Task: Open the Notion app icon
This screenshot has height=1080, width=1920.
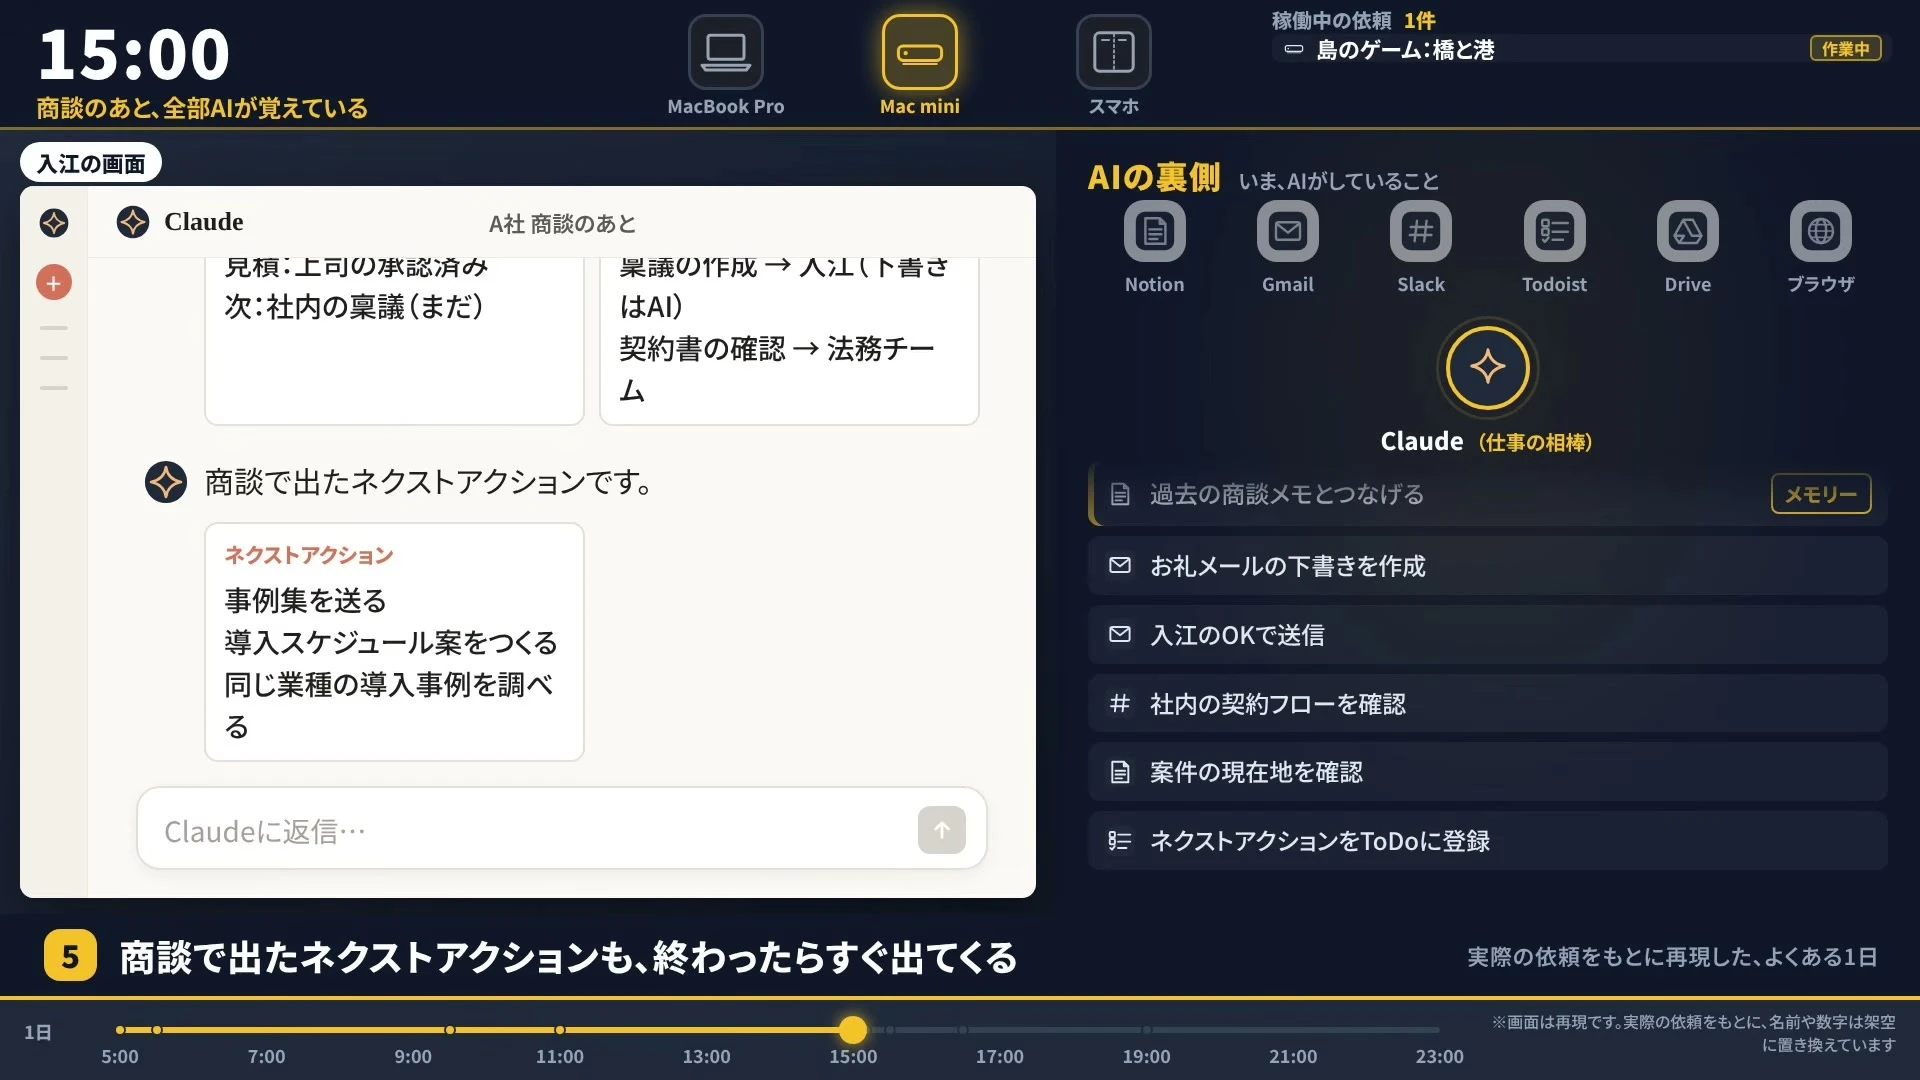Action: pyautogui.click(x=1154, y=231)
